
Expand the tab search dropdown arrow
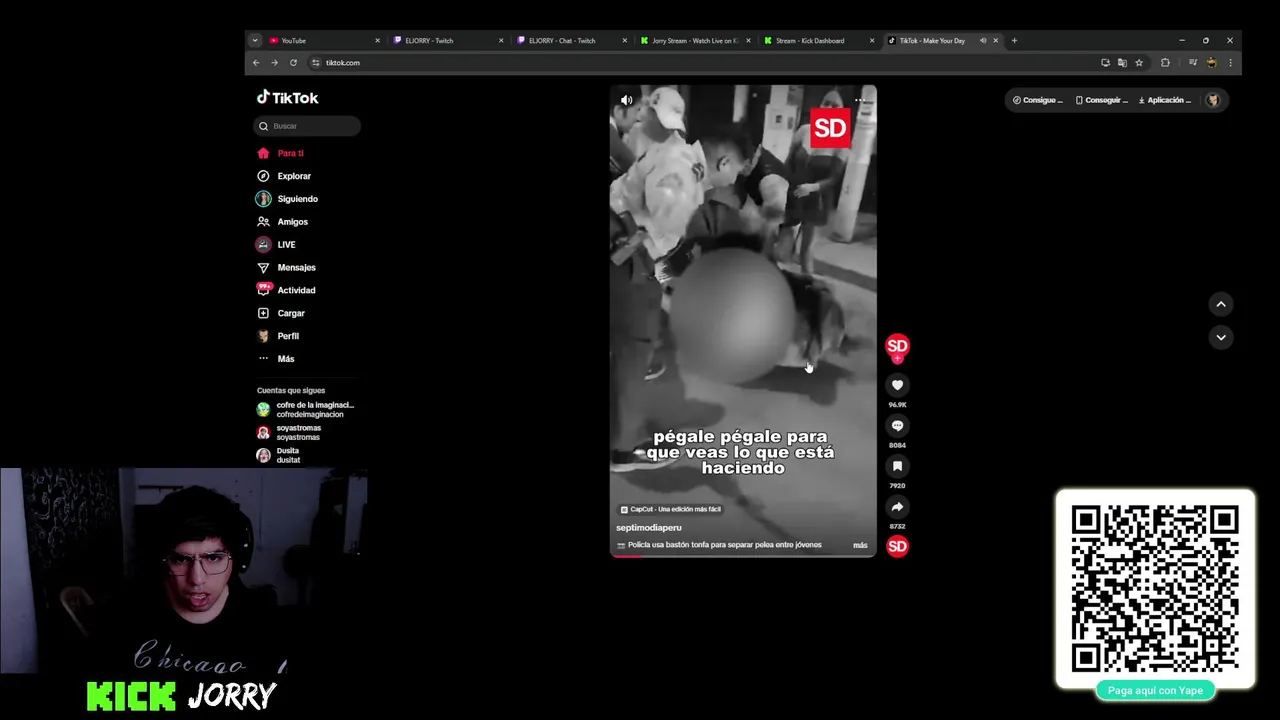click(255, 41)
